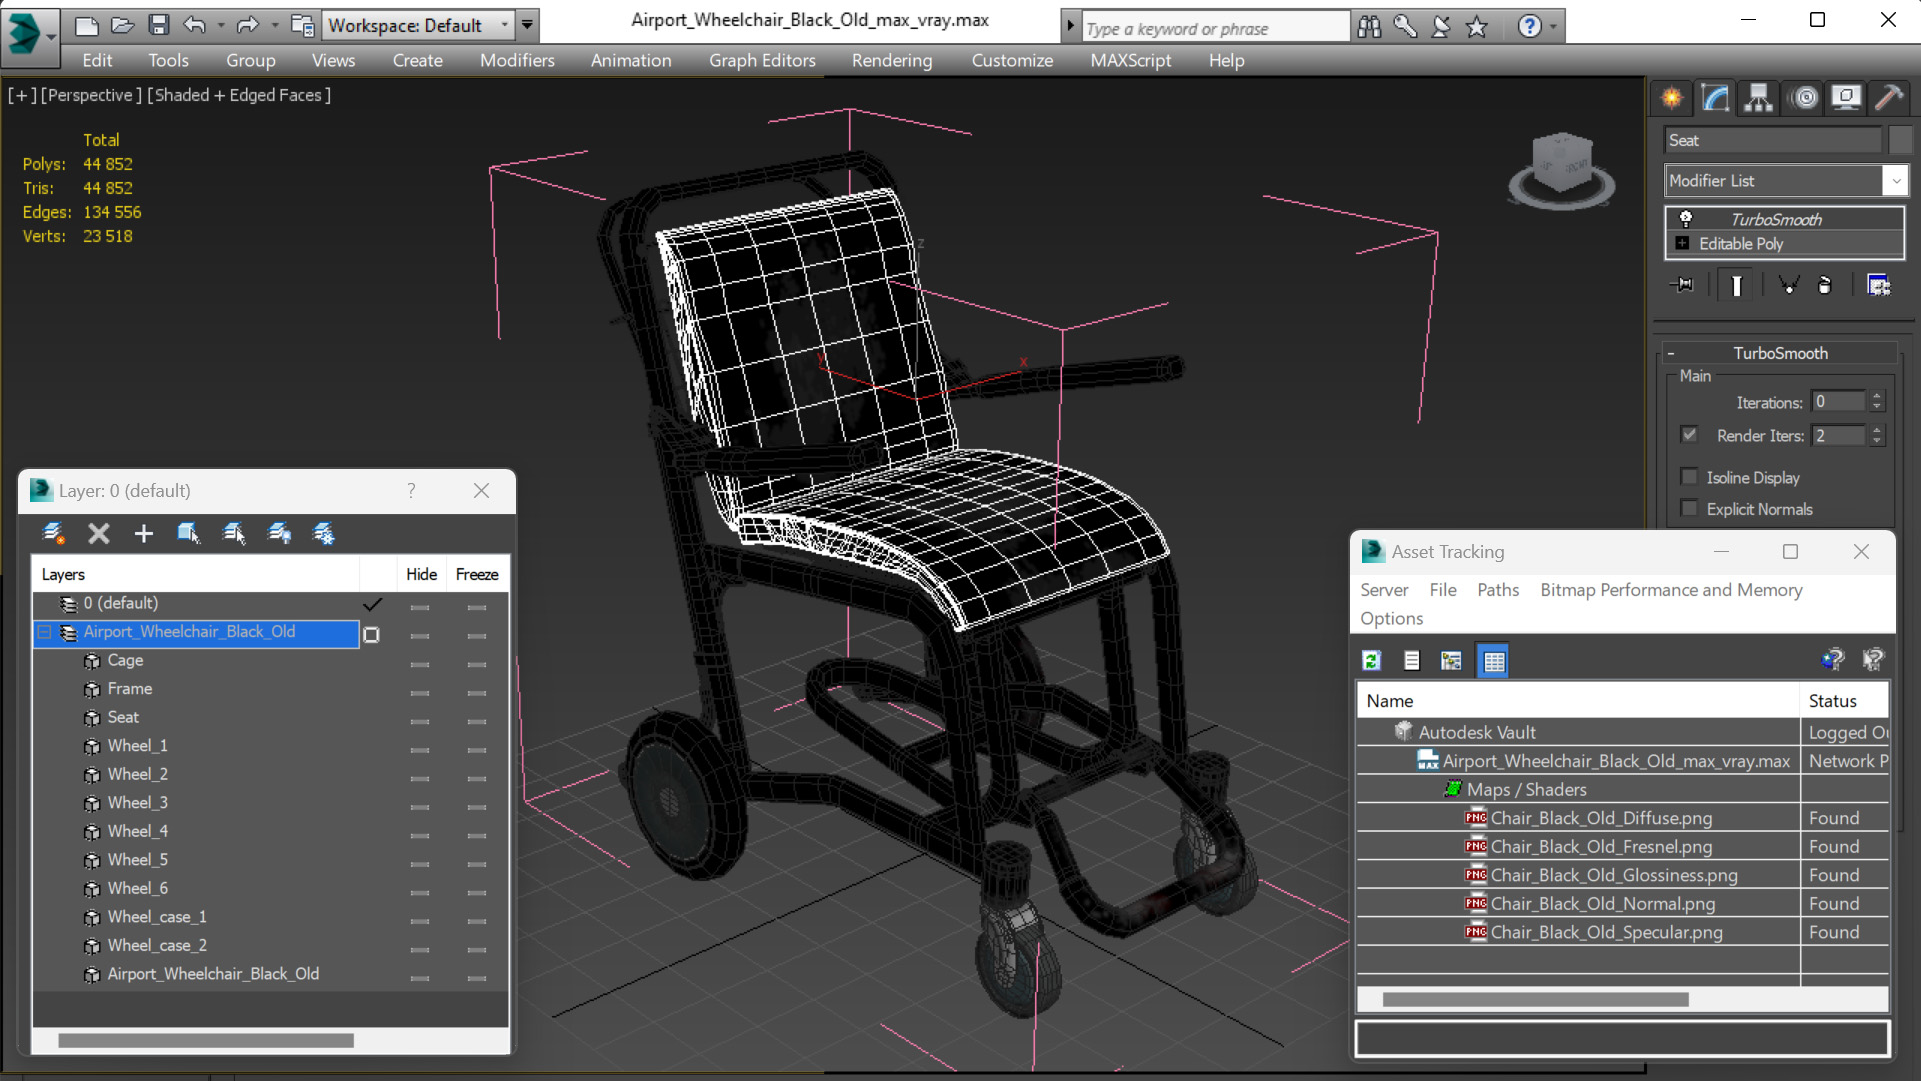The height and width of the screenshot is (1081, 1921).
Task: Open the Paths menu in Asset Tracking
Action: (x=1497, y=590)
